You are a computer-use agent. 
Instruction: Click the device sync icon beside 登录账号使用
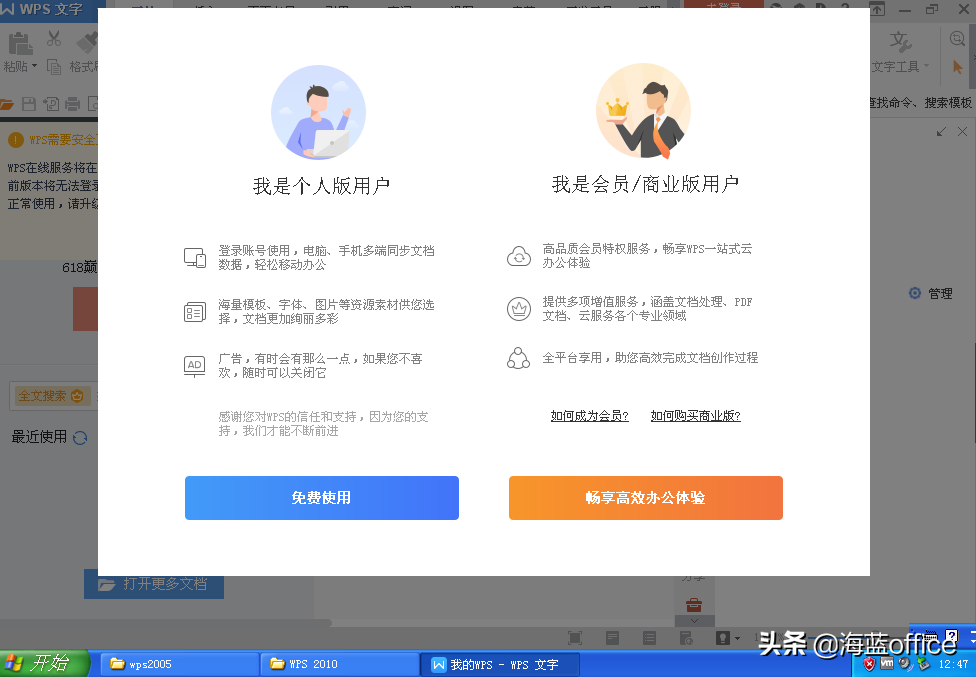[195, 258]
